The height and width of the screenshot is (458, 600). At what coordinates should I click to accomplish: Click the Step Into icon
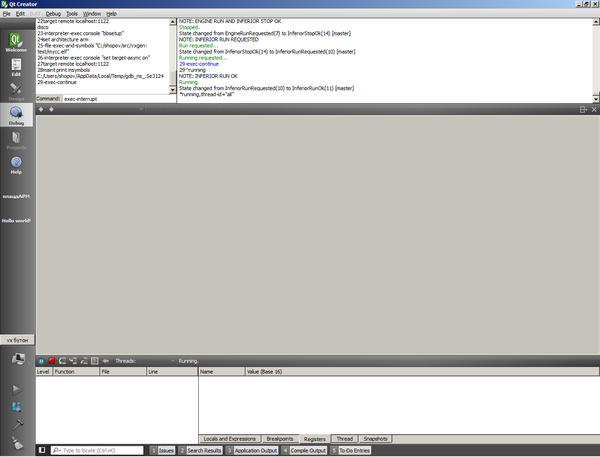click(73, 361)
